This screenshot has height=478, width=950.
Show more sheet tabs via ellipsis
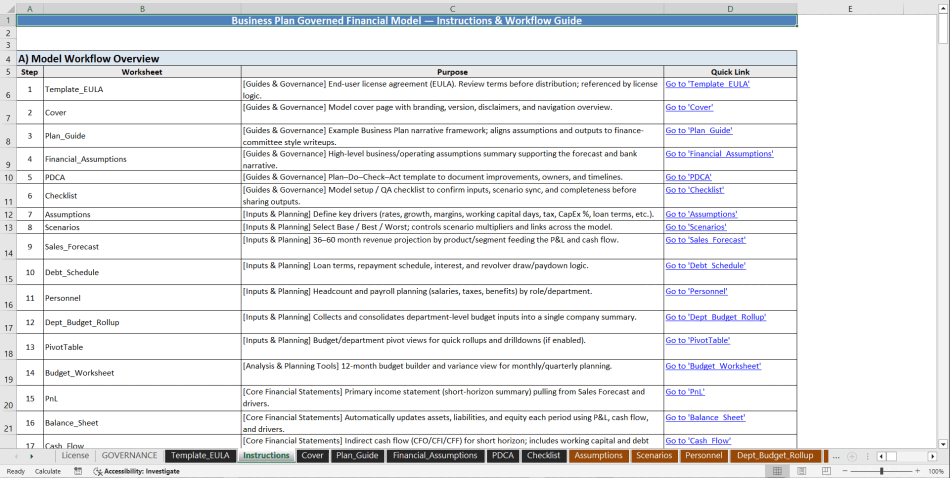point(835,456)
